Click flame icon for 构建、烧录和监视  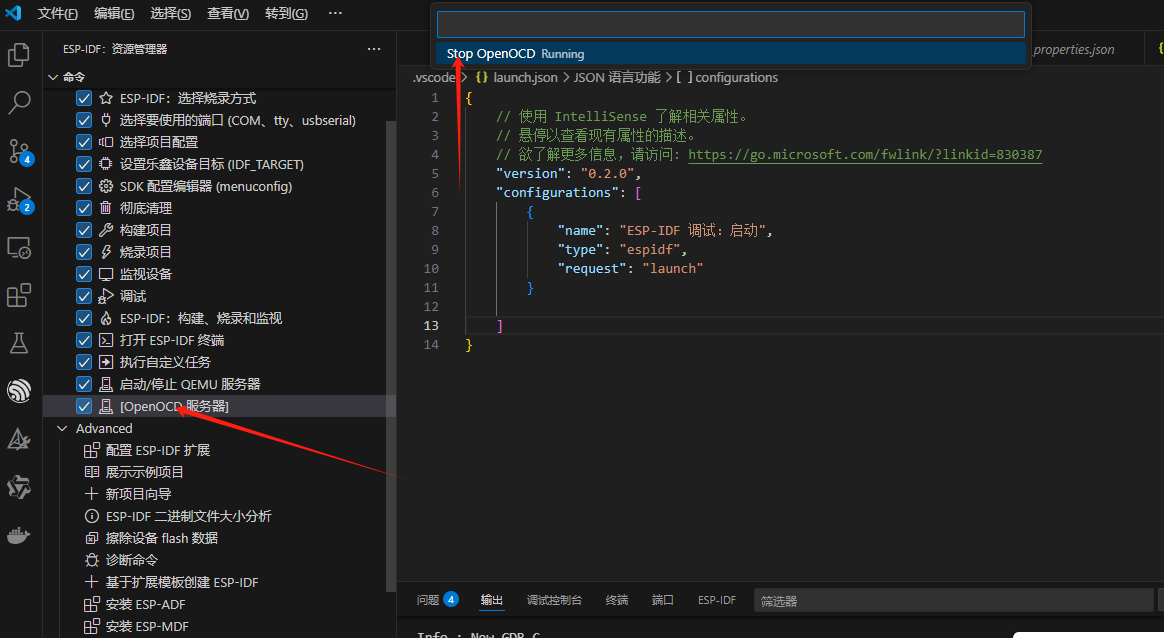pos(106,318)
